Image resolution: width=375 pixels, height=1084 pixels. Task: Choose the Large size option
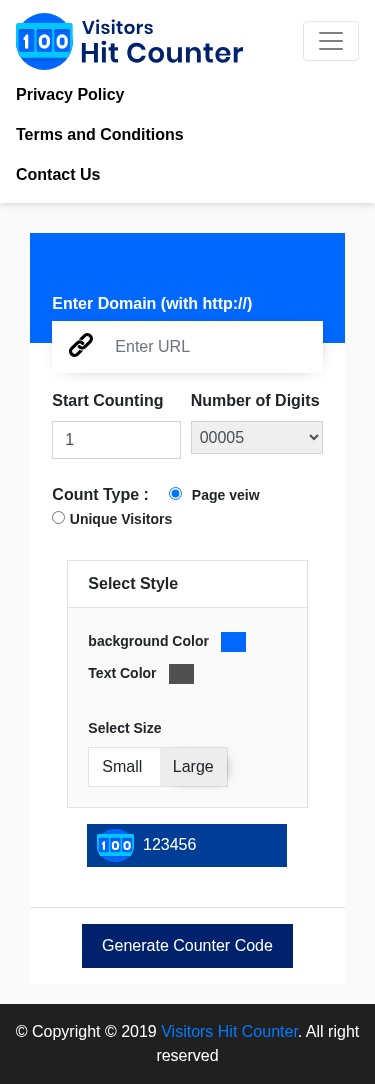coord(194,767)
